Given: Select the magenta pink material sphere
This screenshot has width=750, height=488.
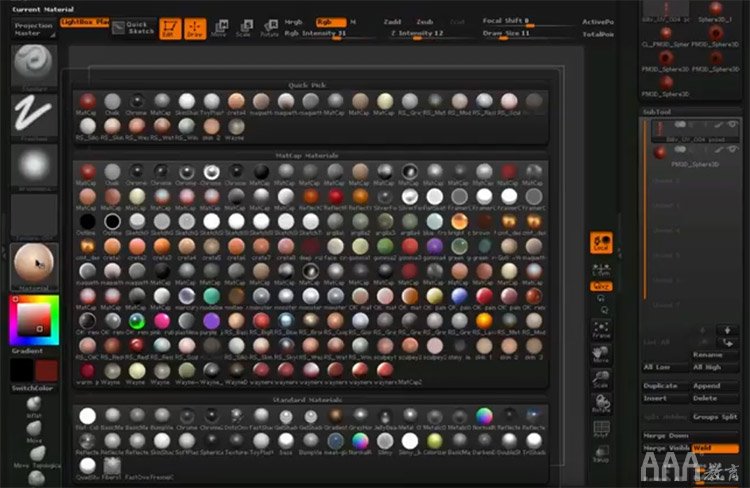Looking at the screenshot, I should point(162,321).
